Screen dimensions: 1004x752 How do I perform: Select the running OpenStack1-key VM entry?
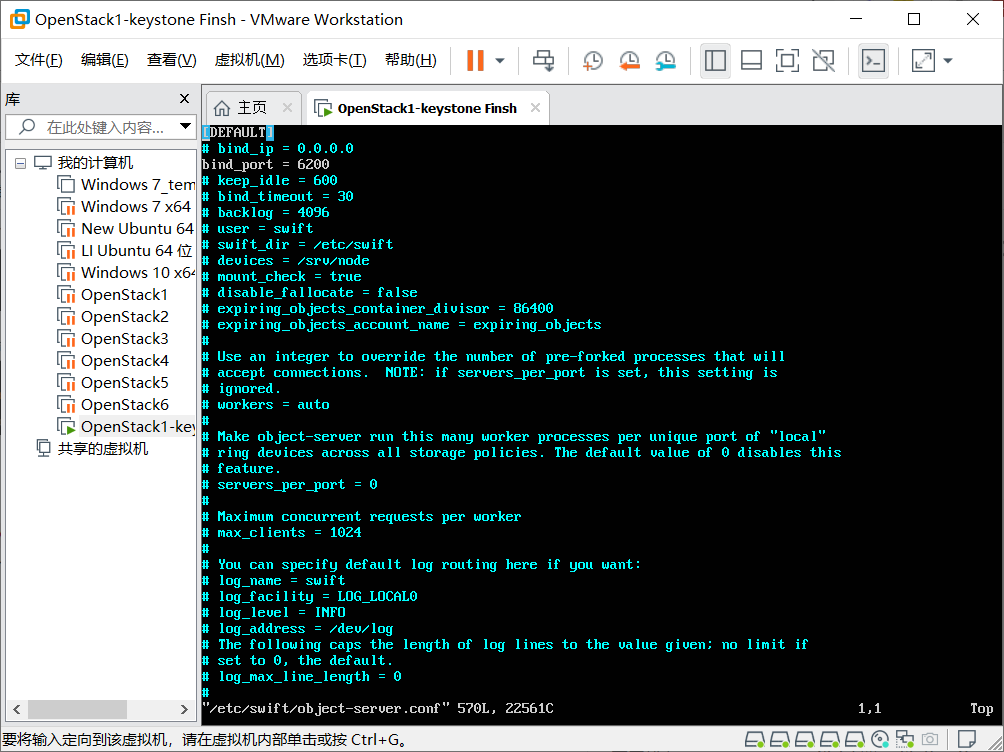click(x=138, y=427)
